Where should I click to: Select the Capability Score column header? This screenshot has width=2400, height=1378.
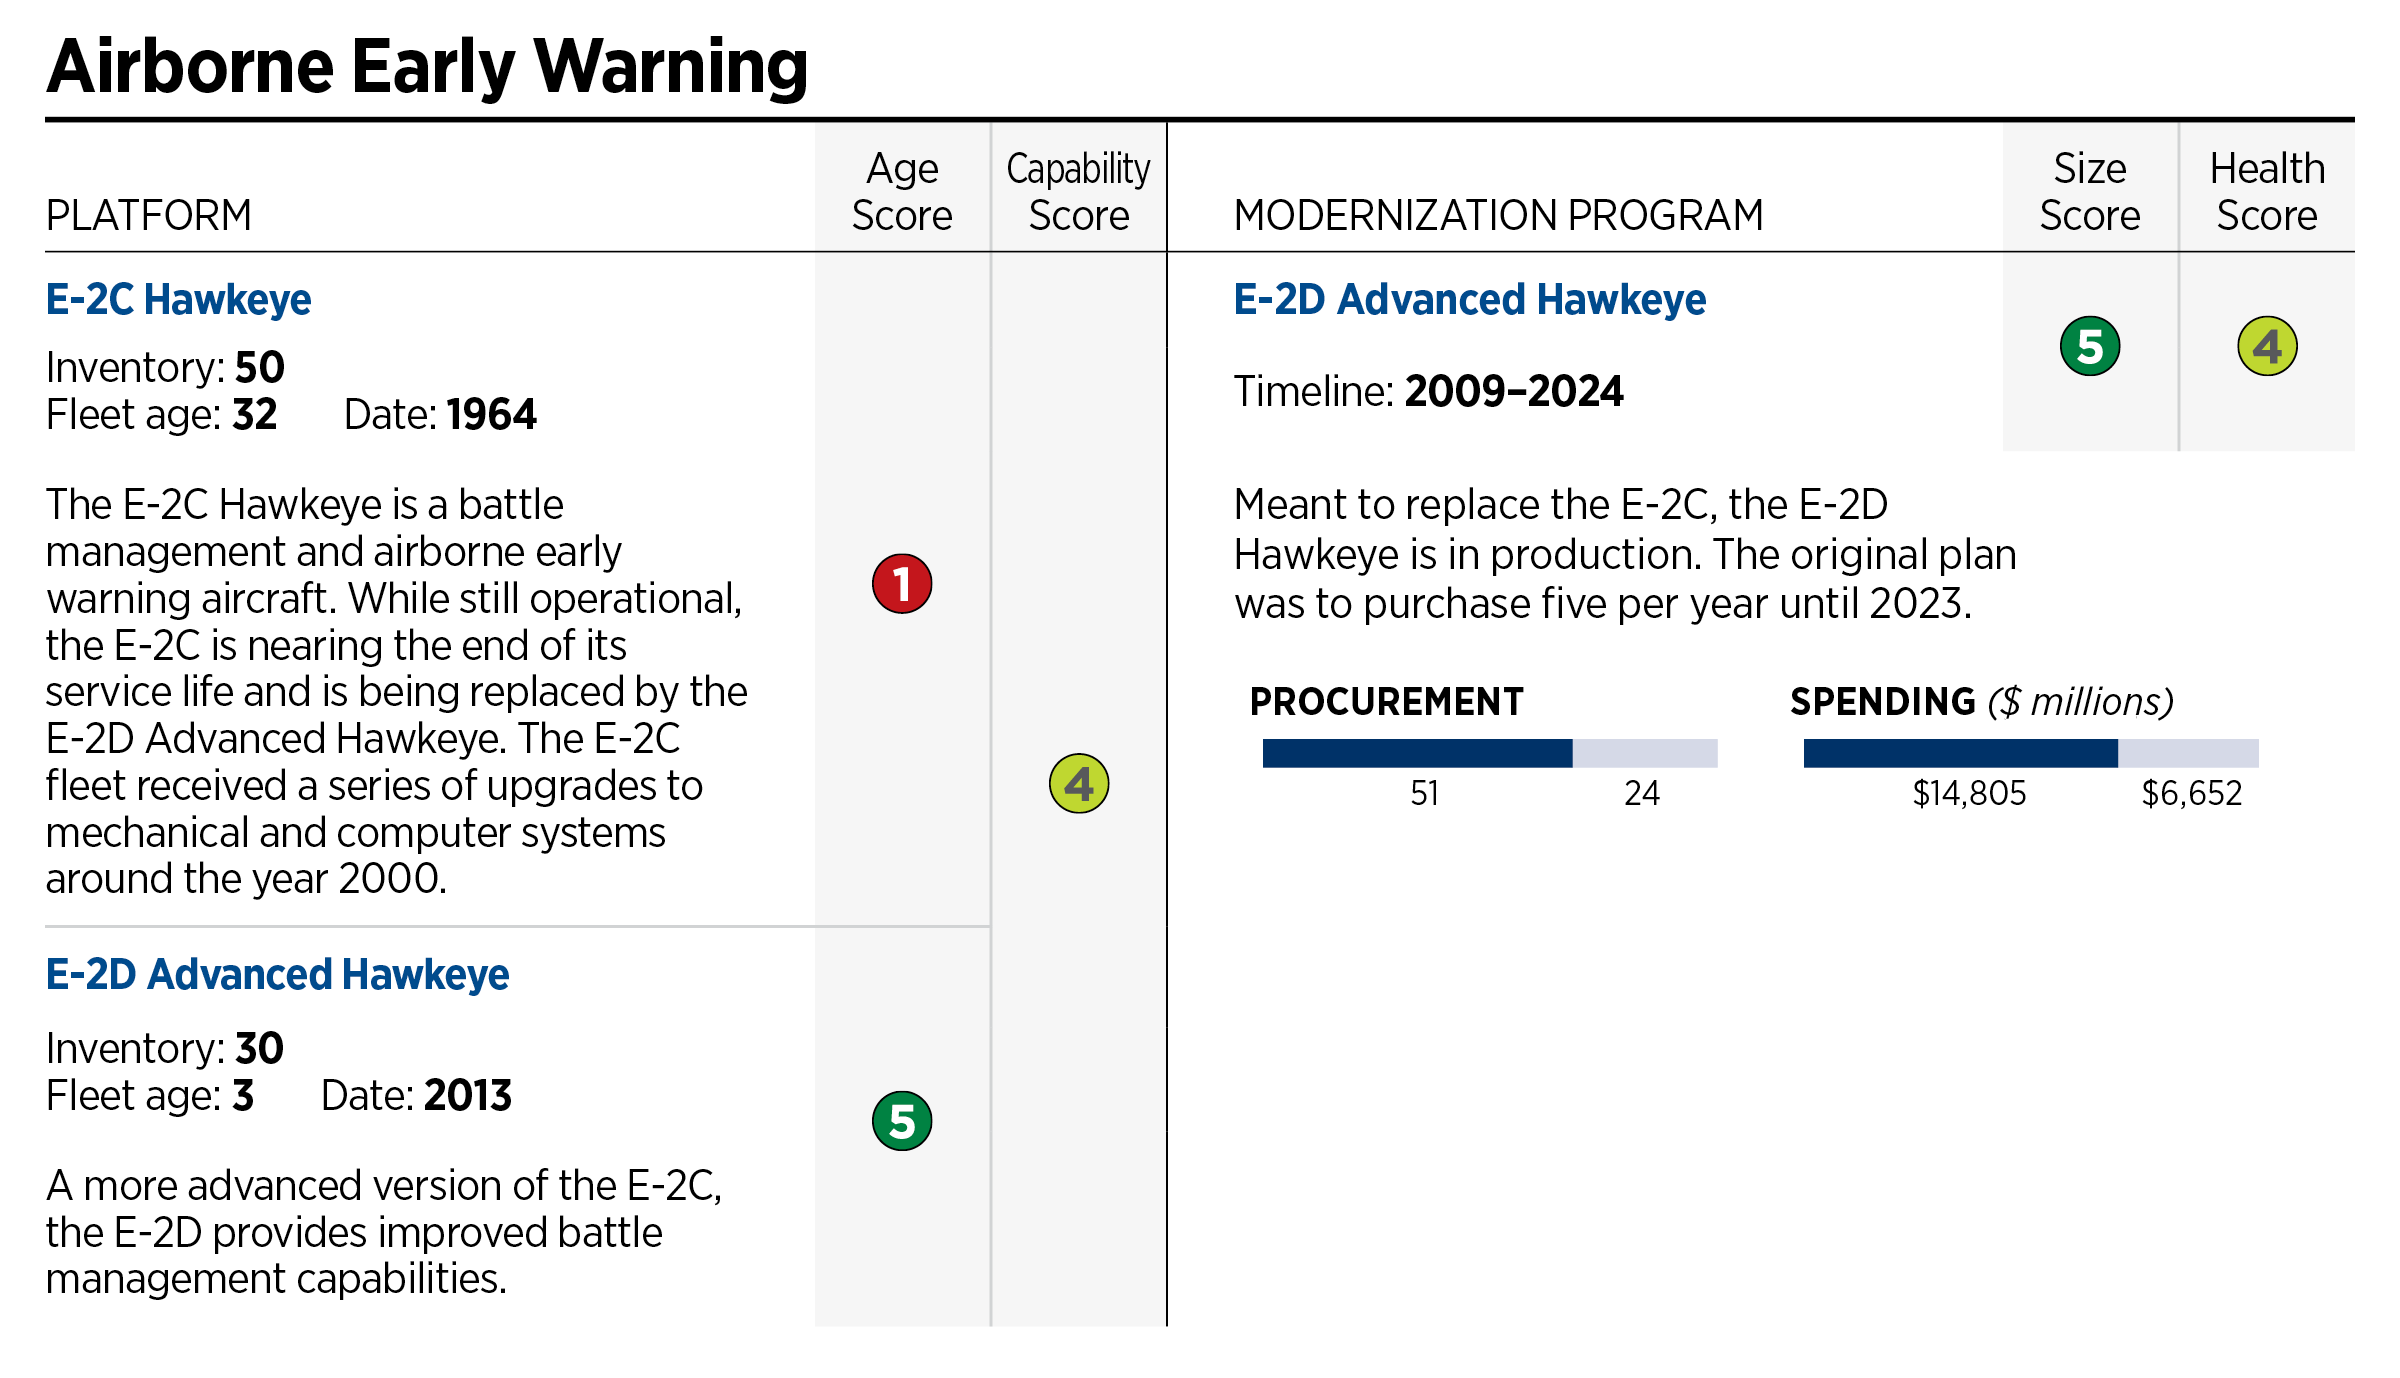coord(1079,192)
